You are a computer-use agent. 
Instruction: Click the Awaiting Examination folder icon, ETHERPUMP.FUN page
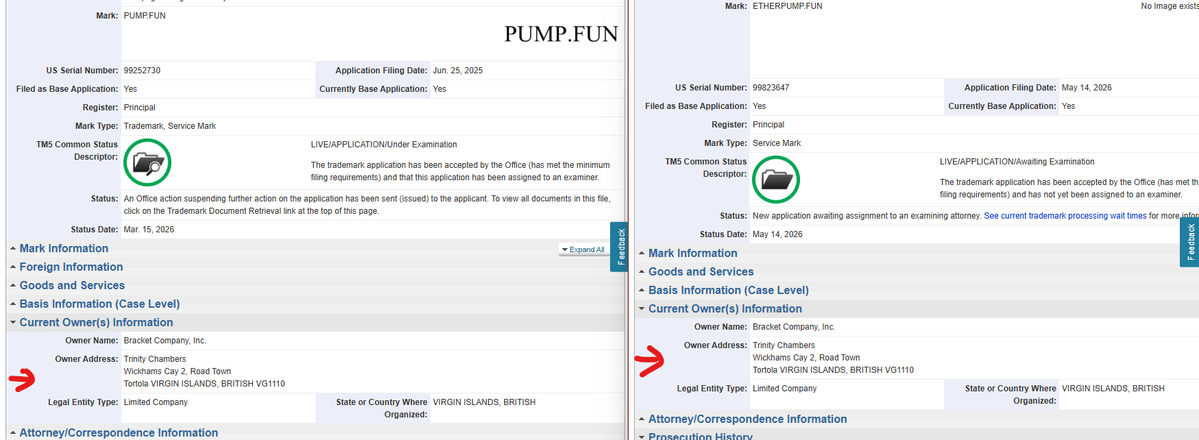[x=776, y=180]
